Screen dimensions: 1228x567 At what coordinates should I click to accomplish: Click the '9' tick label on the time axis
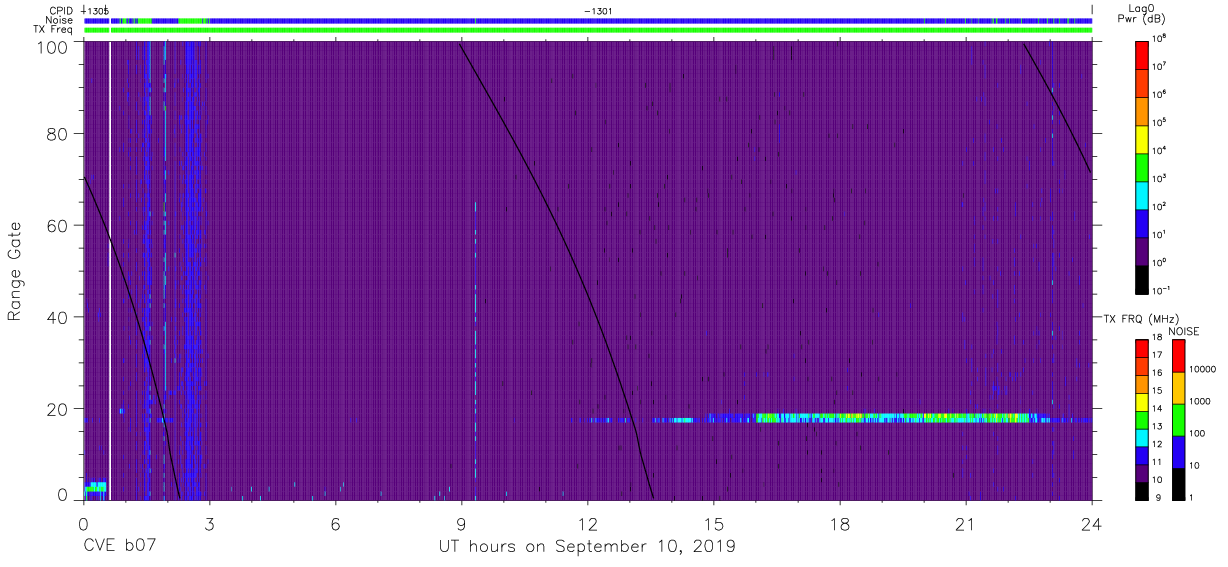pyautogui.click(x=461, y=524)
